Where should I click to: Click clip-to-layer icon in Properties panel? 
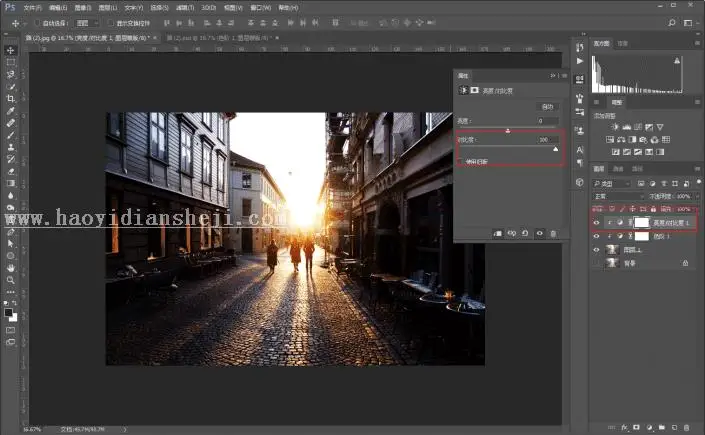point(498,233)
